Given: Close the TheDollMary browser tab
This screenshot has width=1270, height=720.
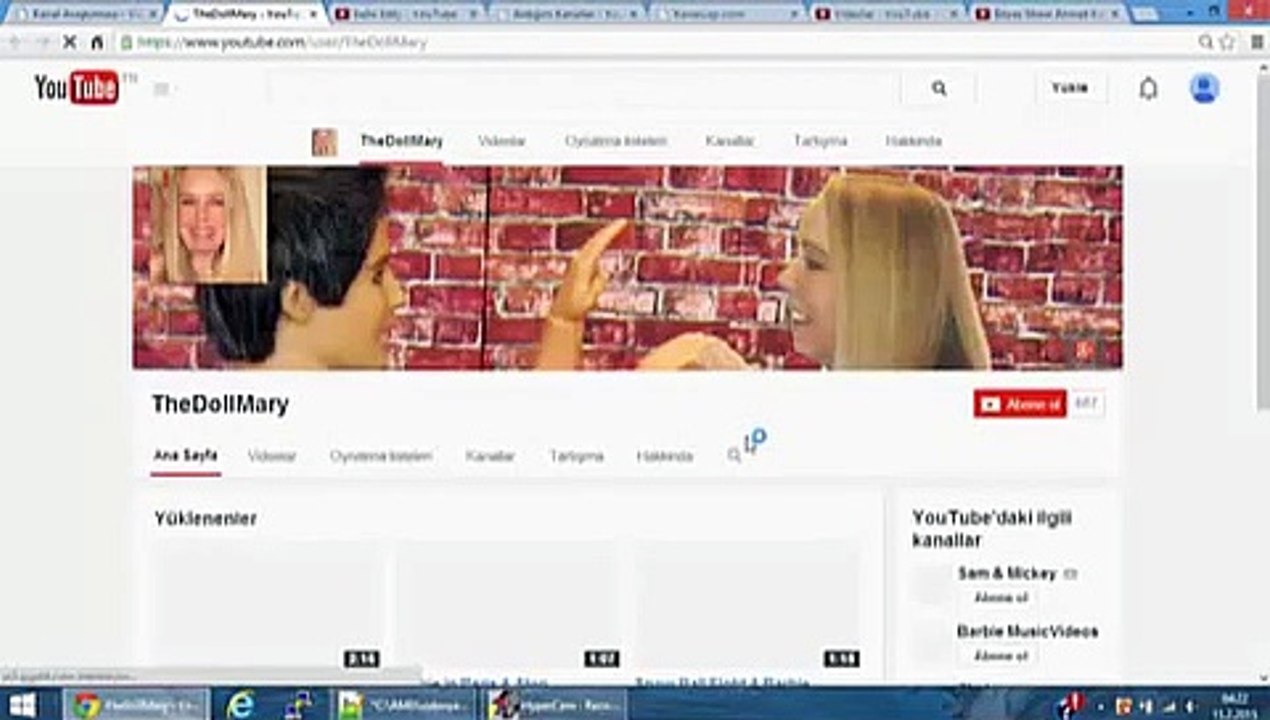Looking at the screenshot, I should point(312,14).
